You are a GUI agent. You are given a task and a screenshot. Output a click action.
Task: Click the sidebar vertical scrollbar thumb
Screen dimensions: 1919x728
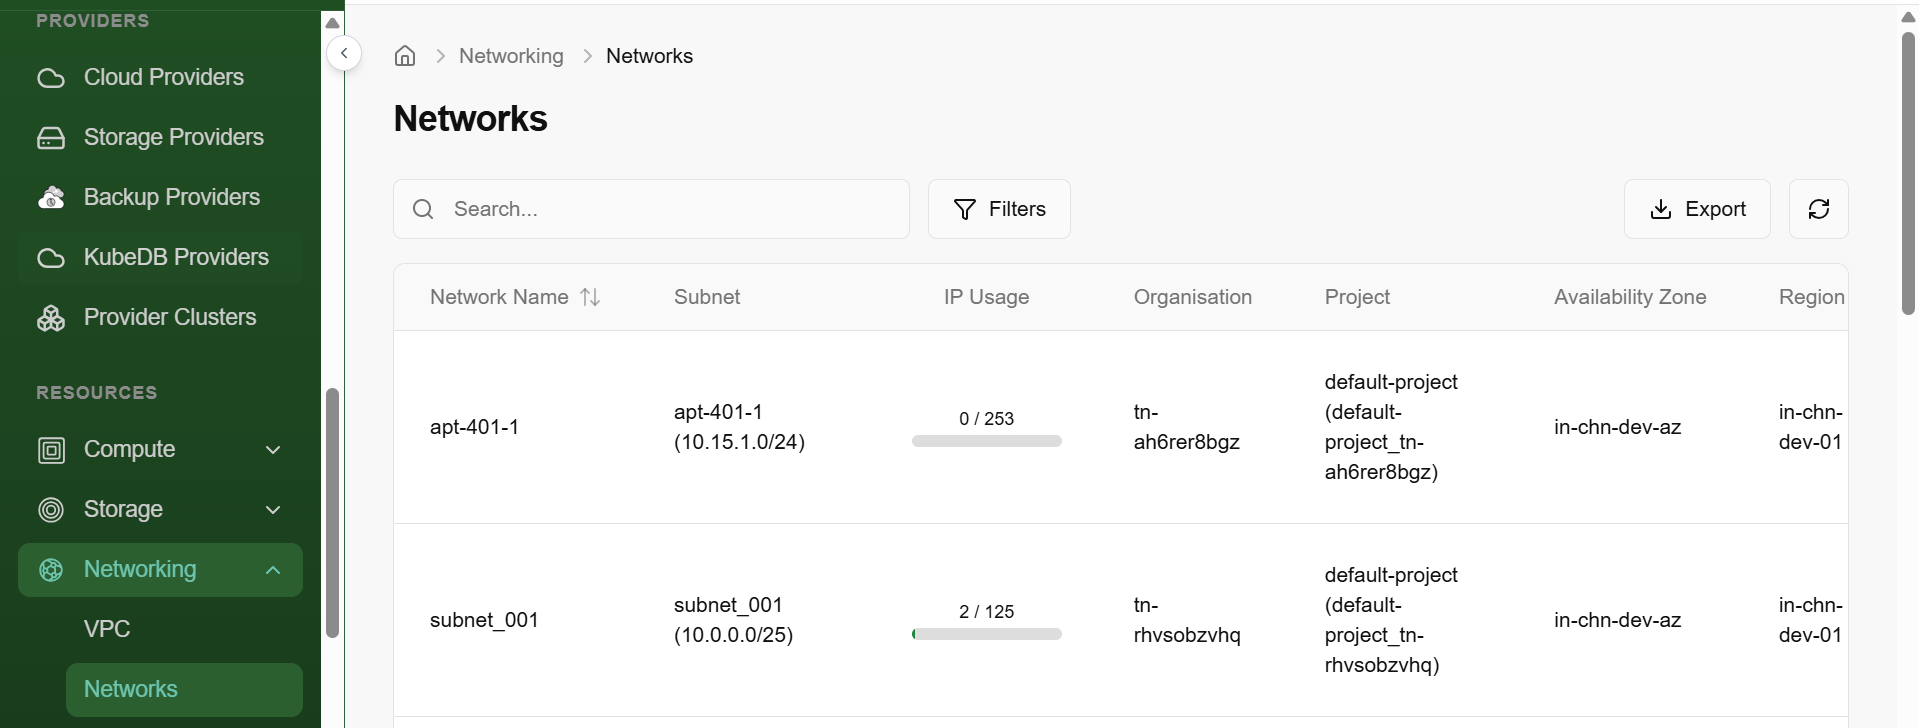click(333, 512)
